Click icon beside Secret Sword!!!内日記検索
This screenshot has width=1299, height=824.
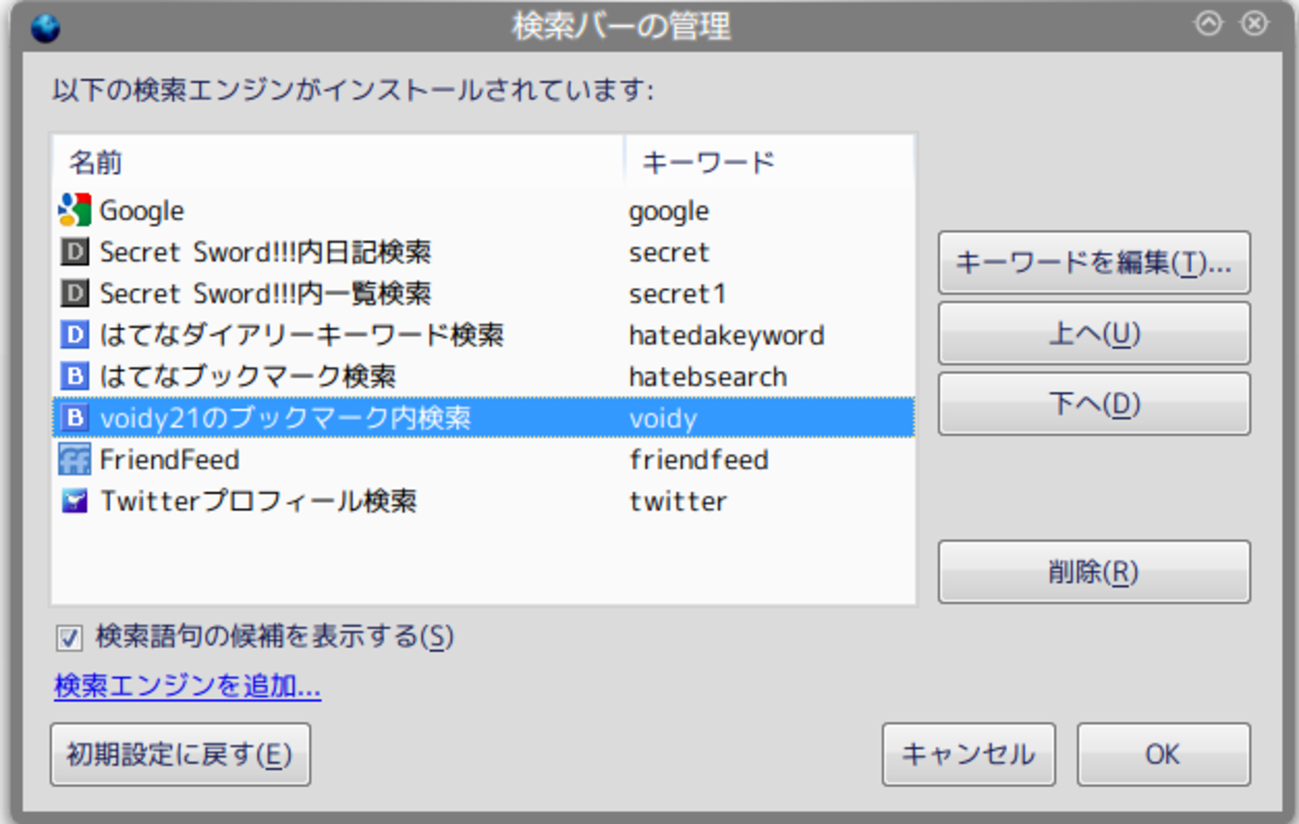[x=75, y=252]
